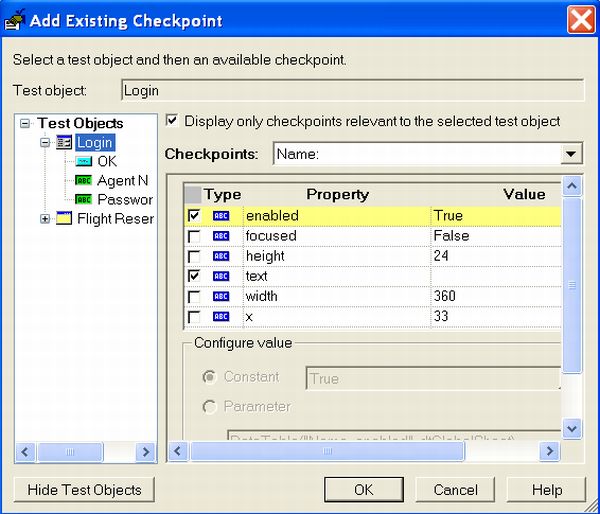Viewport: 600px width, 514px height.
Task: Click the Hide Test Objects button
Action: [84, 490]
